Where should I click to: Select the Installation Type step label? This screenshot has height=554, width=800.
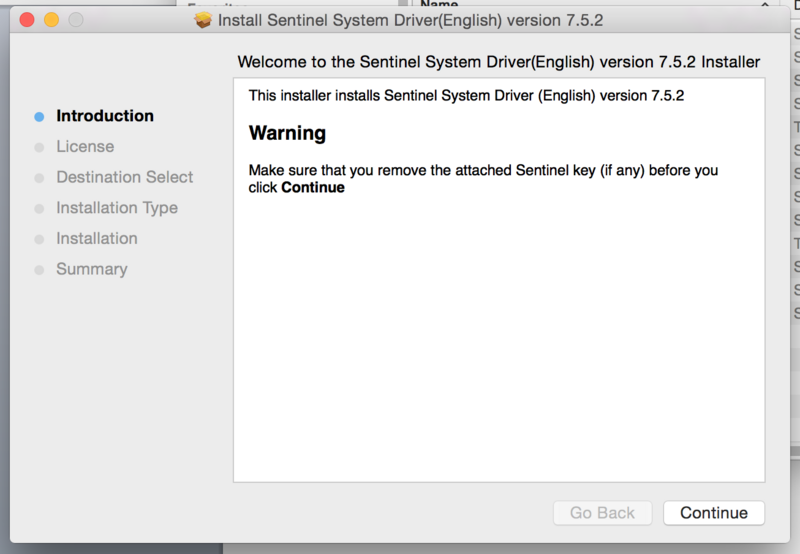[x=117, y=208]
